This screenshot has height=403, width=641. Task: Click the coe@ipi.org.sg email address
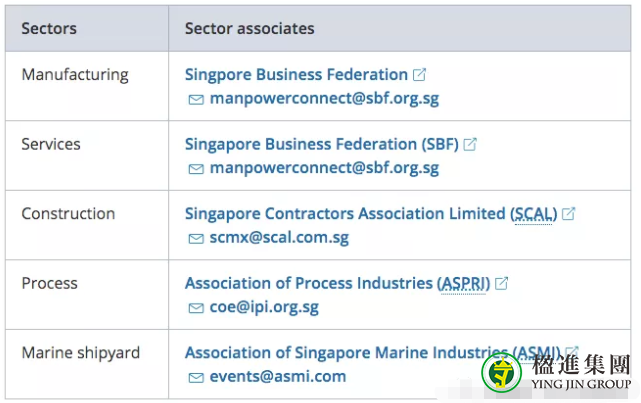pyautogui.click(x=264, y=307)
